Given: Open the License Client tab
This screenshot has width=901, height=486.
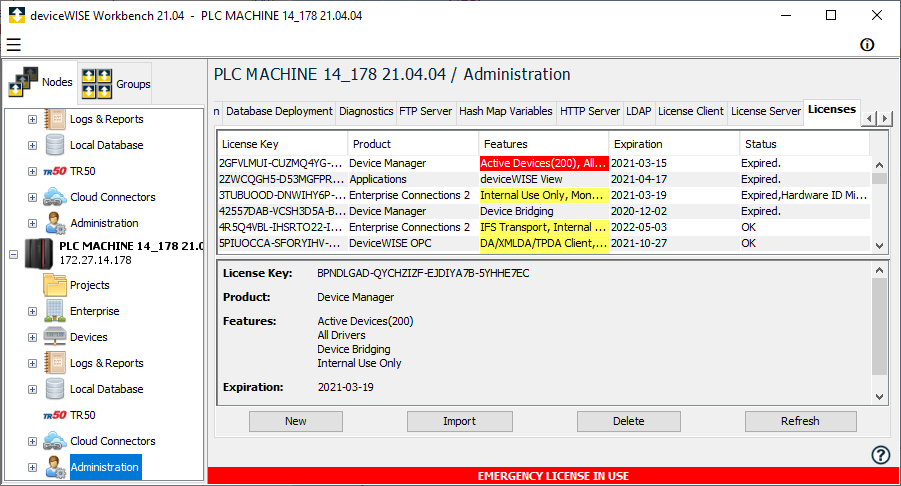Looking at the screenshot, I should (691, 111).
